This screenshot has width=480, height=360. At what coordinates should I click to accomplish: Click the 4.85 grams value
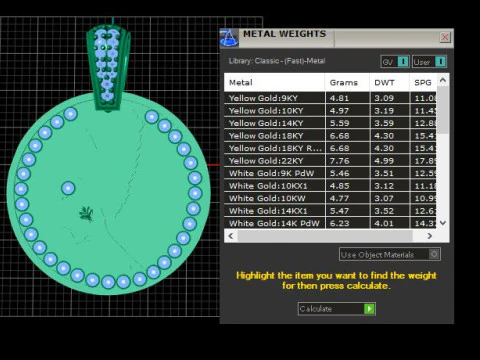coord(339,186)
